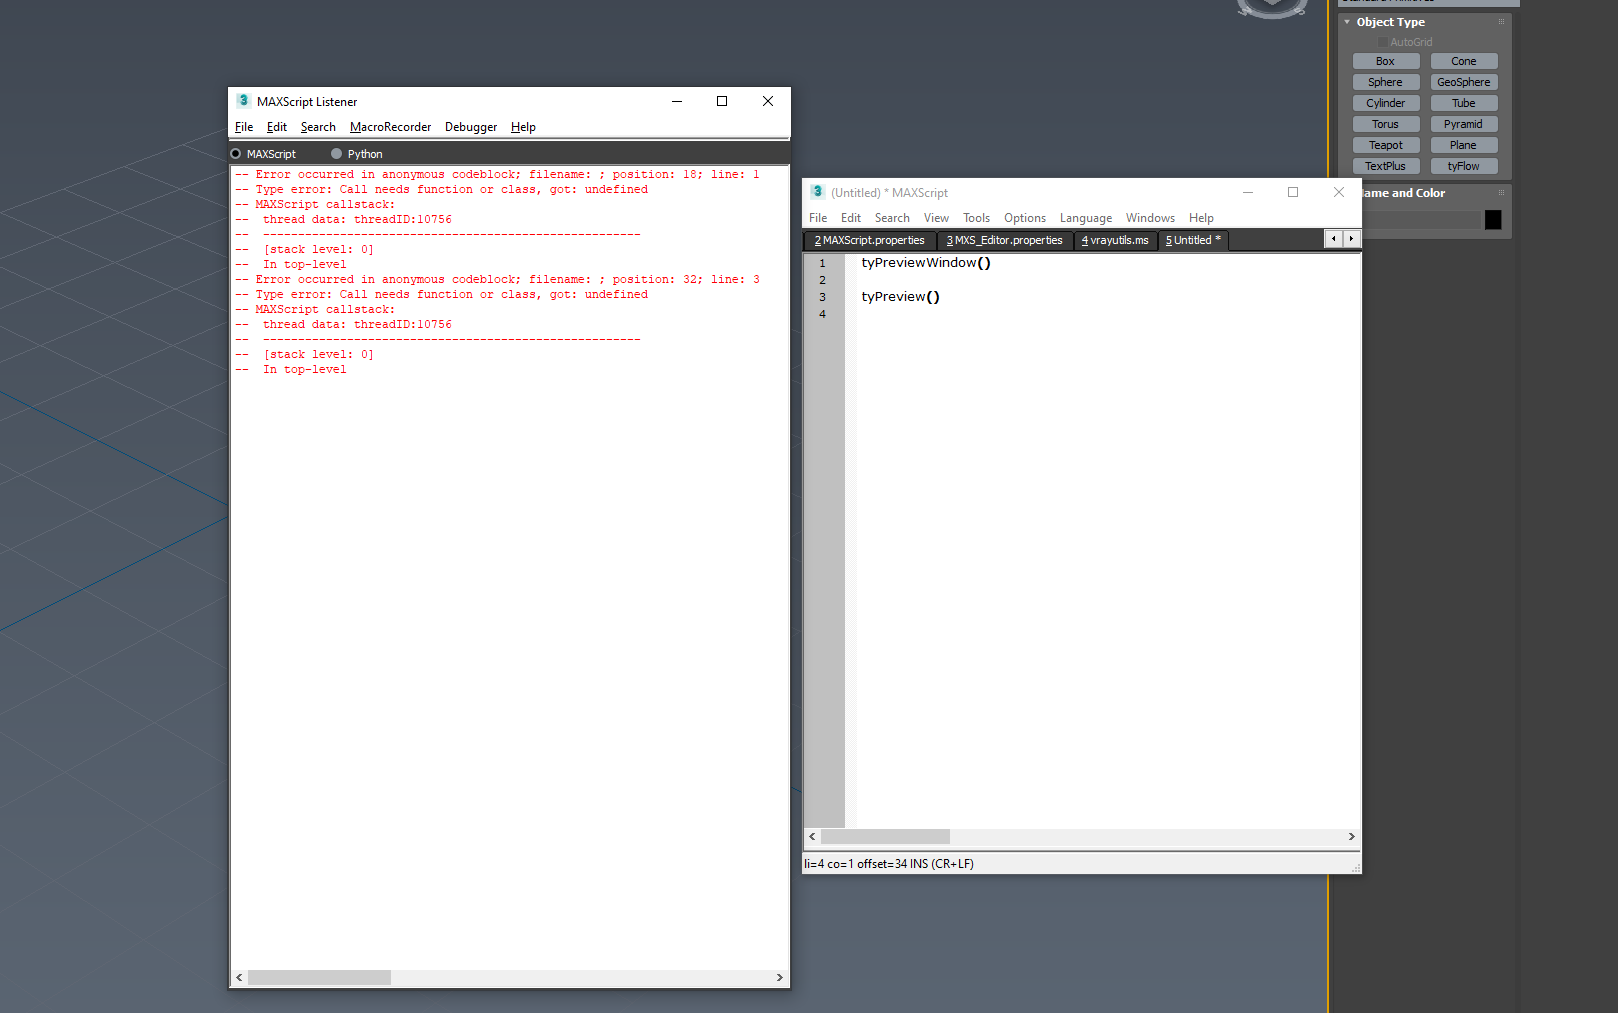The width and height of the screenshot is (1618, 1013).
Task: Open the editor Tools menu
Action: tap(976, 218)
